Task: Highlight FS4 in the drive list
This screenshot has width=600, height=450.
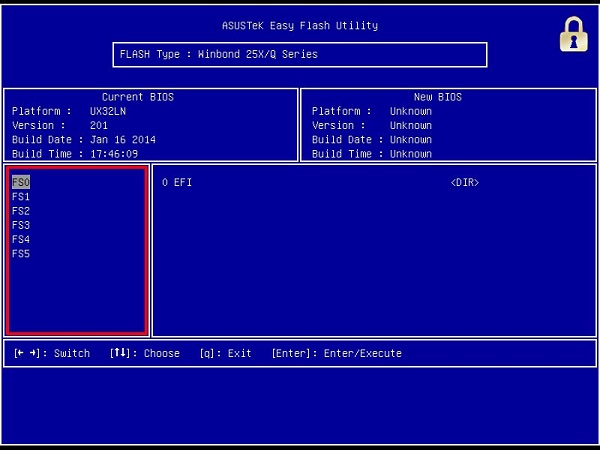Action: (21, 239)
